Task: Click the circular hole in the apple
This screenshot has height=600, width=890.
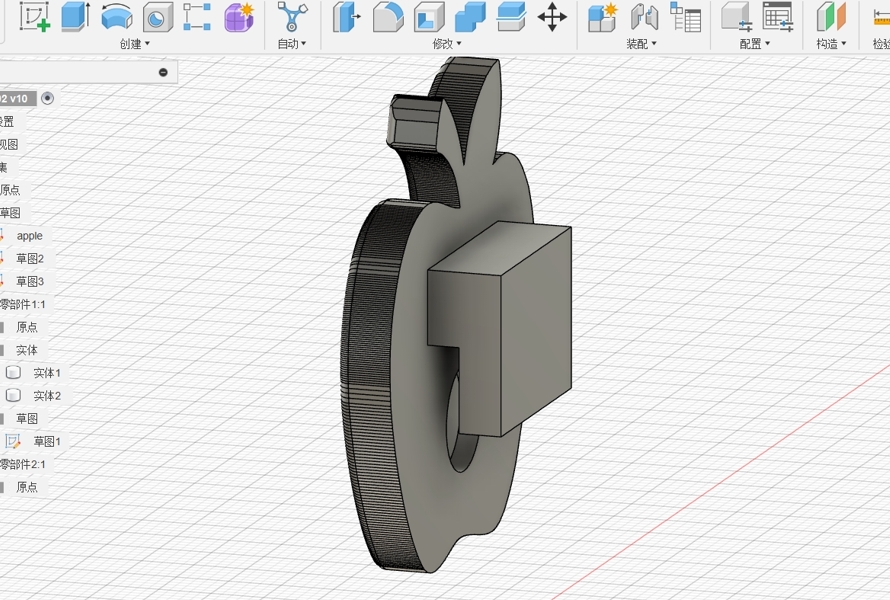Action: (460, 448)
